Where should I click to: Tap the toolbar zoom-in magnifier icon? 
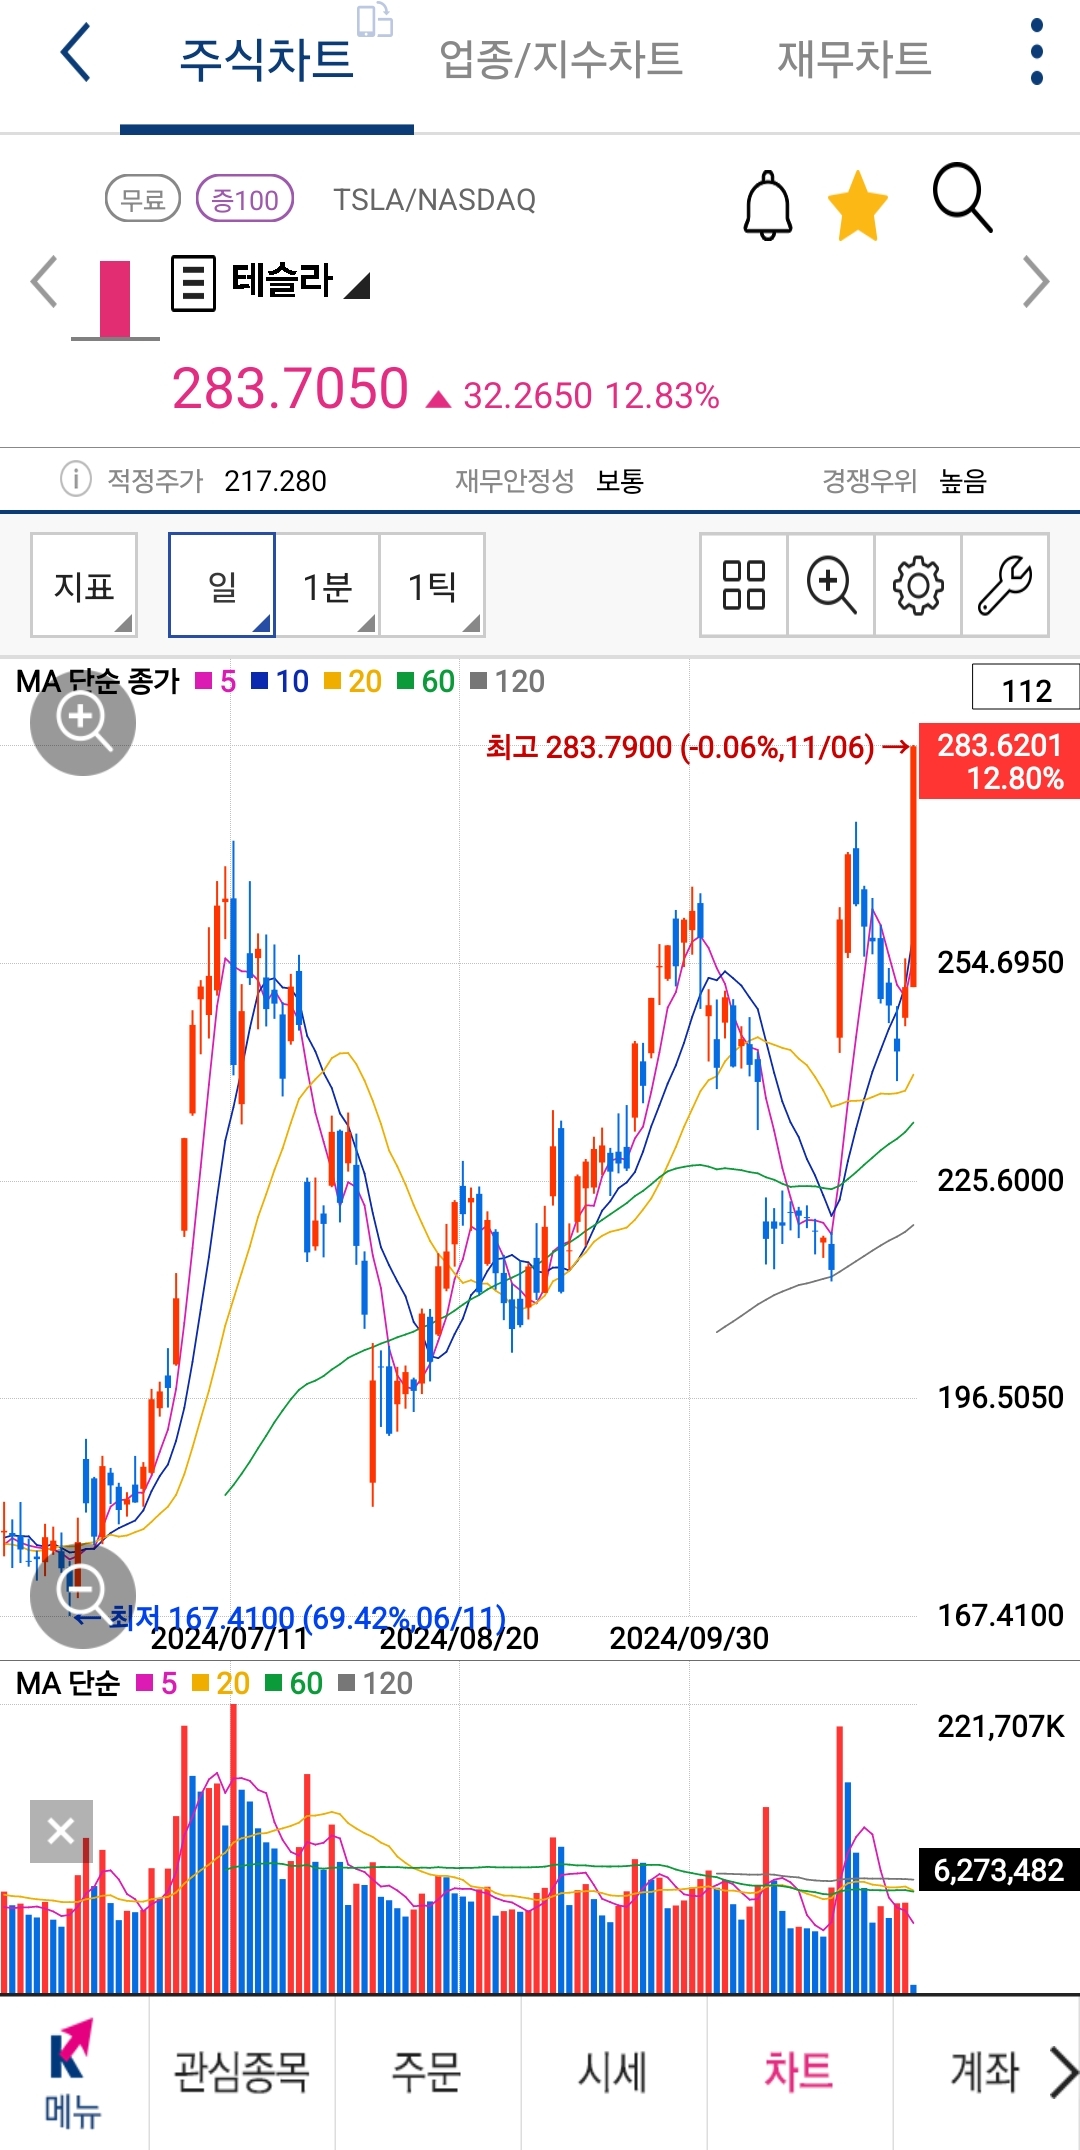831,585
